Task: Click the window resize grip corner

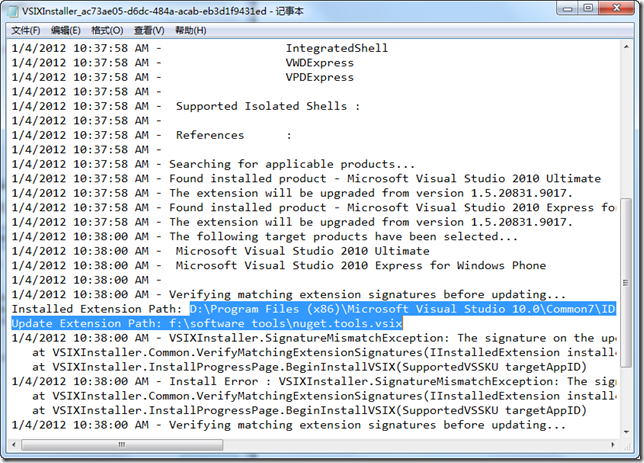Action: click(x=627, y=445)
